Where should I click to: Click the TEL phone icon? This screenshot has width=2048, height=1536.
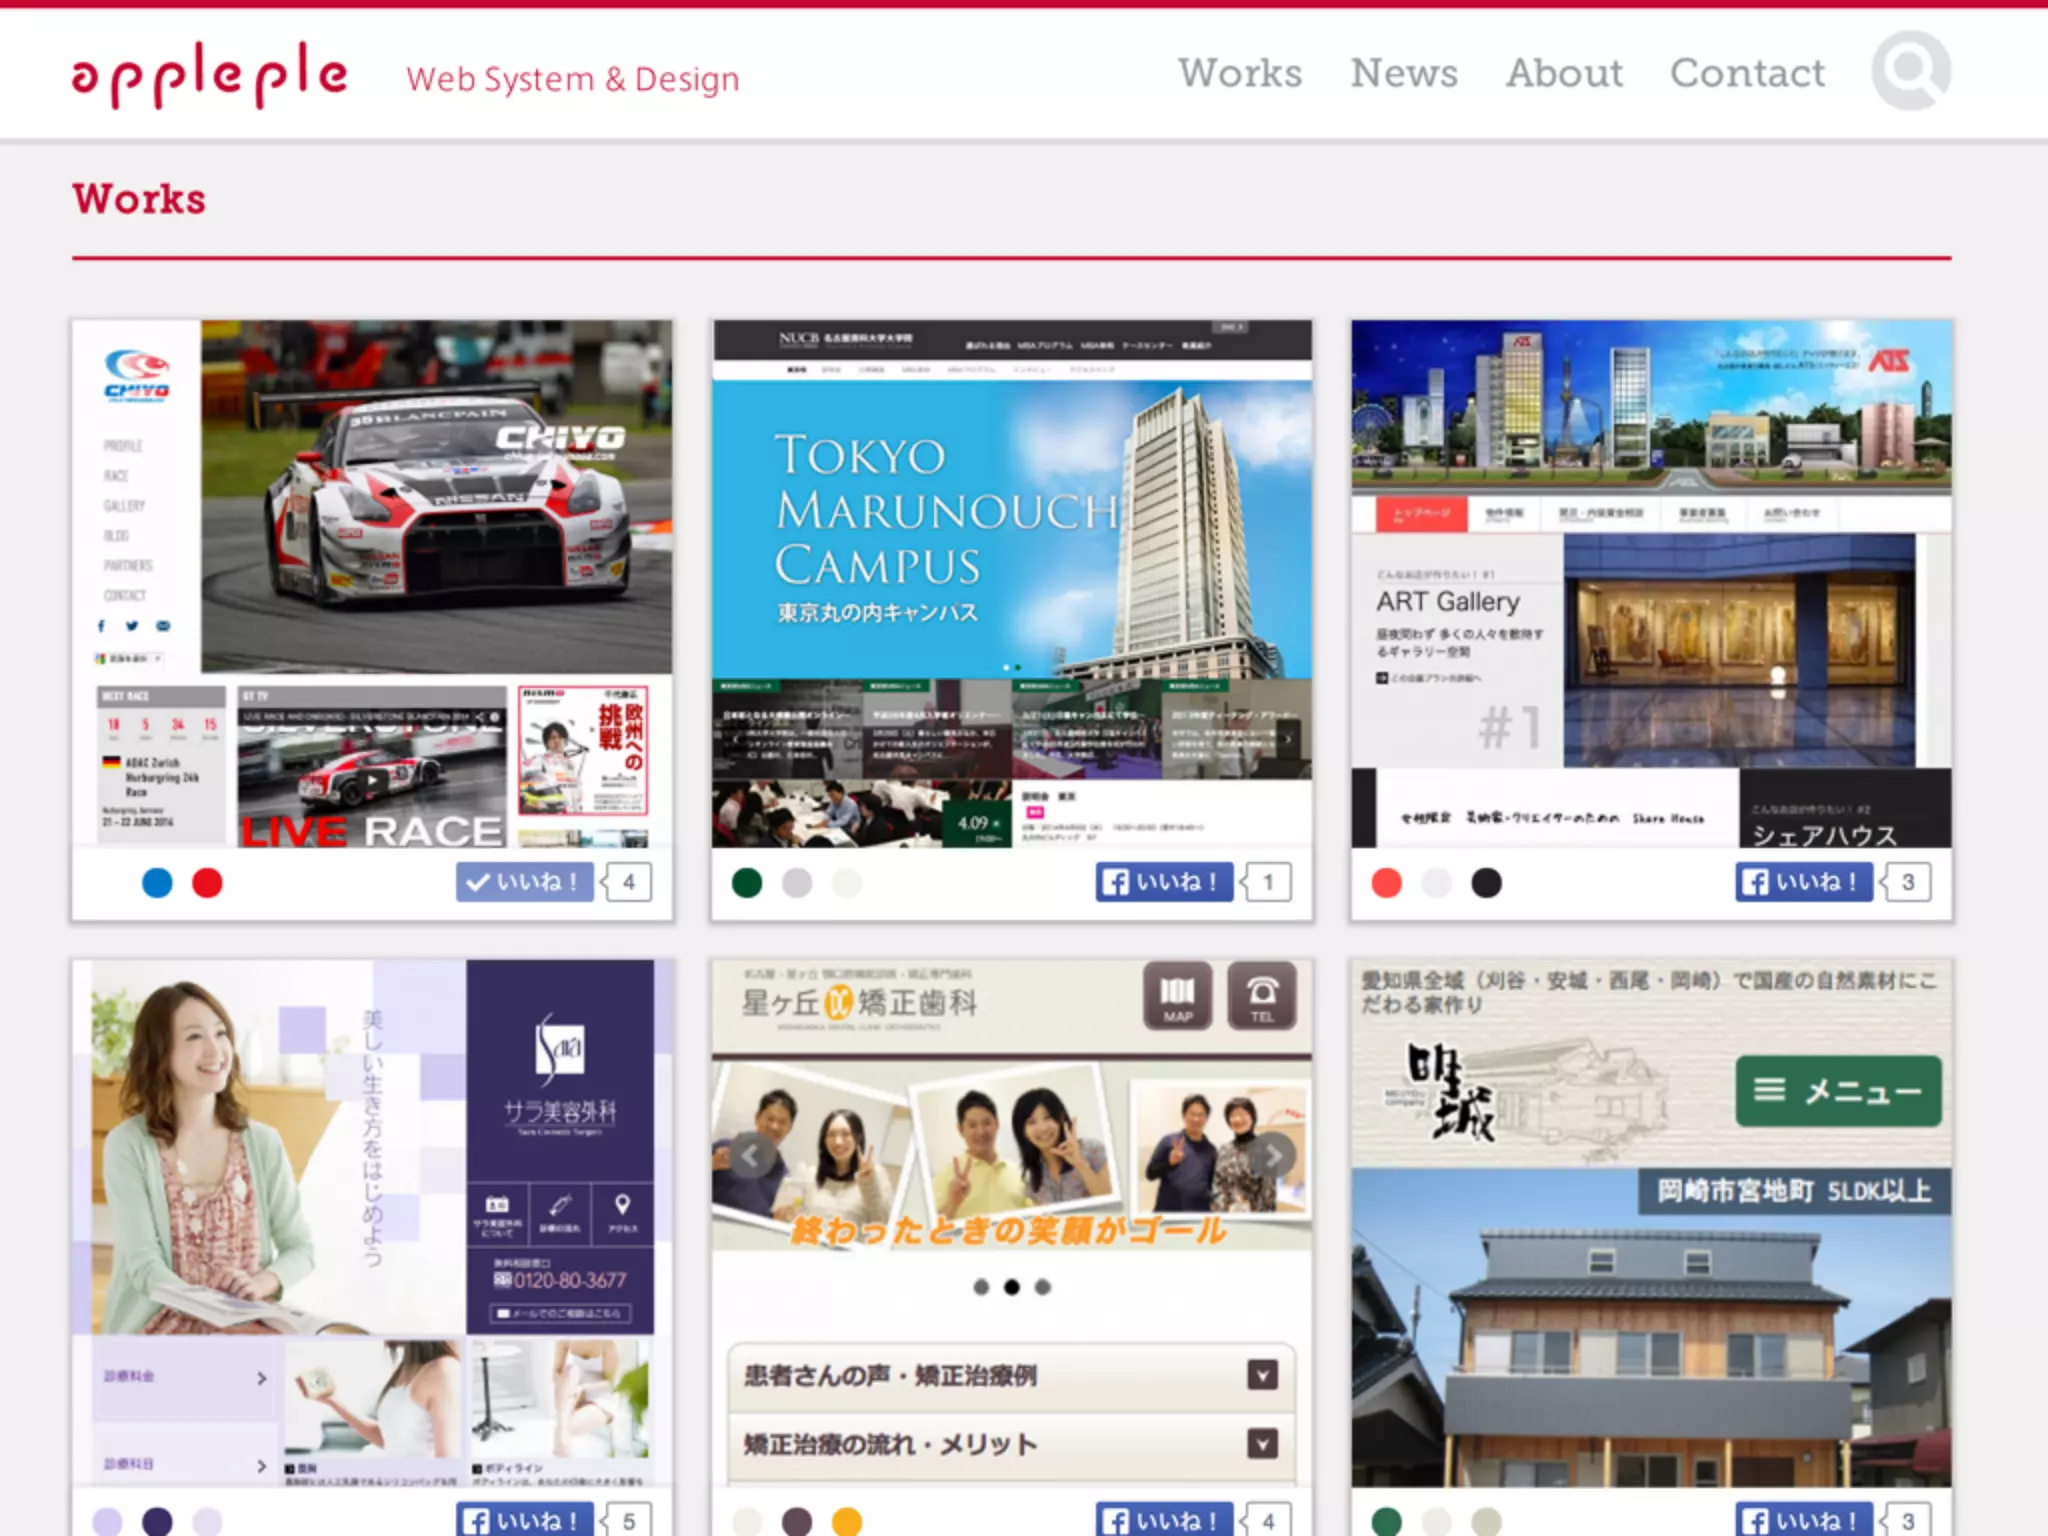click(x=1261, y=996)
